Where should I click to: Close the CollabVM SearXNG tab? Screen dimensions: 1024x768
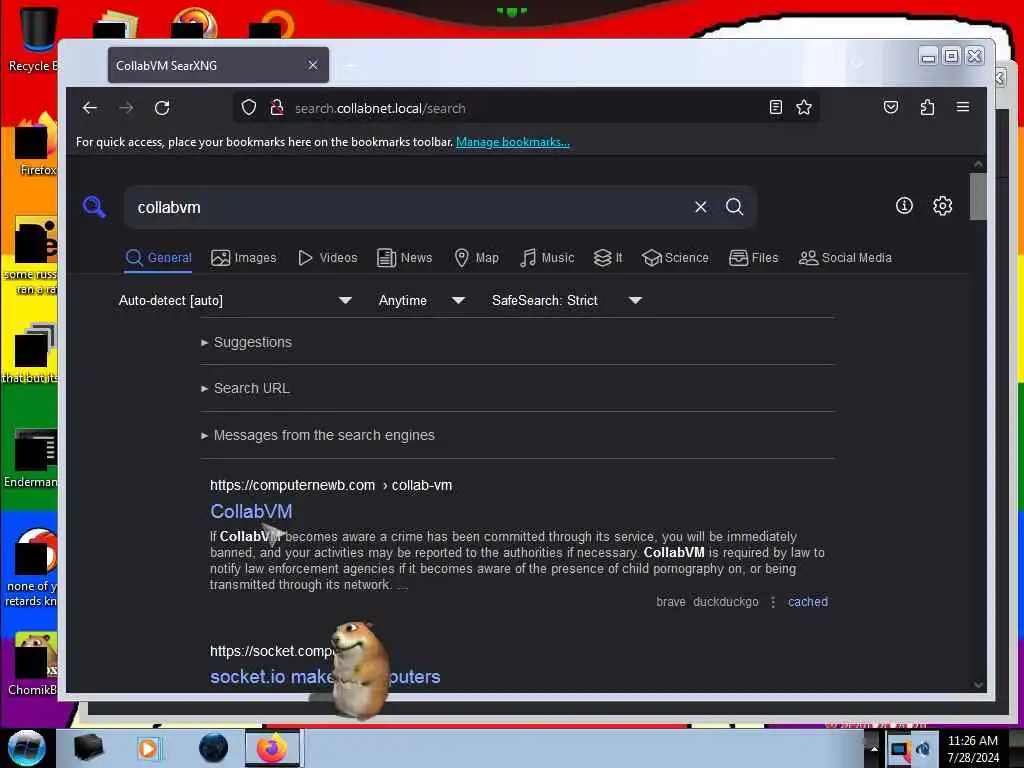(x=313, y=65)
